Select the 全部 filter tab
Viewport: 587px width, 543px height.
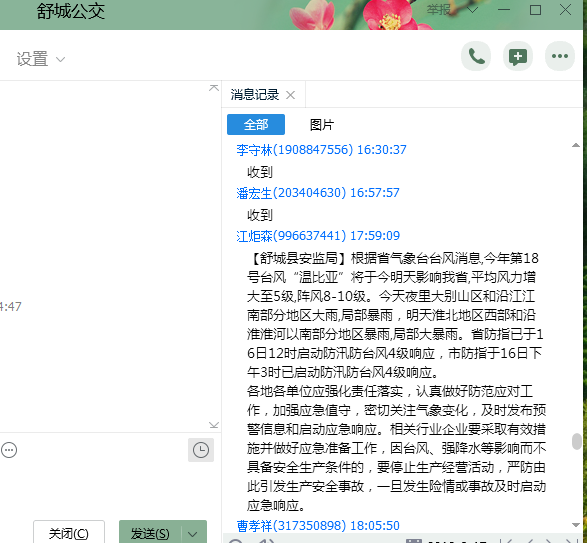[256, 124]
